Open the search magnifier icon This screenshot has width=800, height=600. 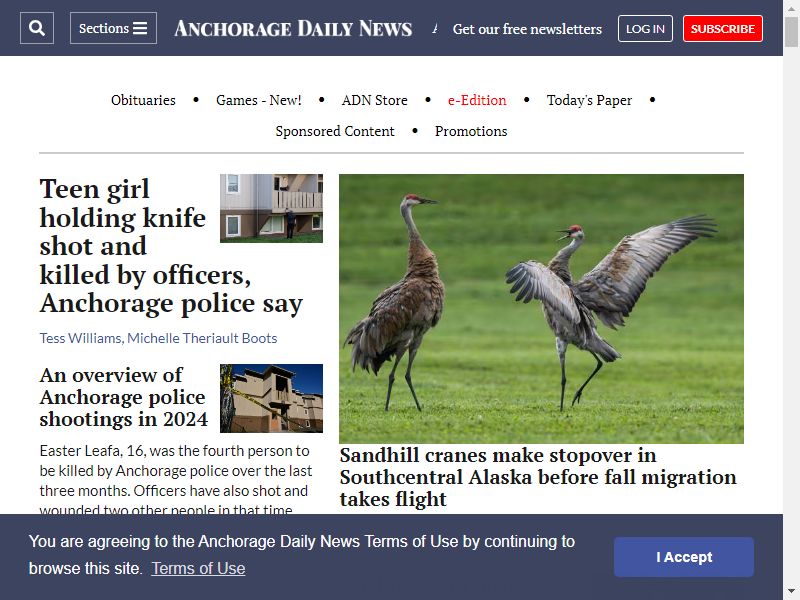pyautogui.click(x=37, y=28)
